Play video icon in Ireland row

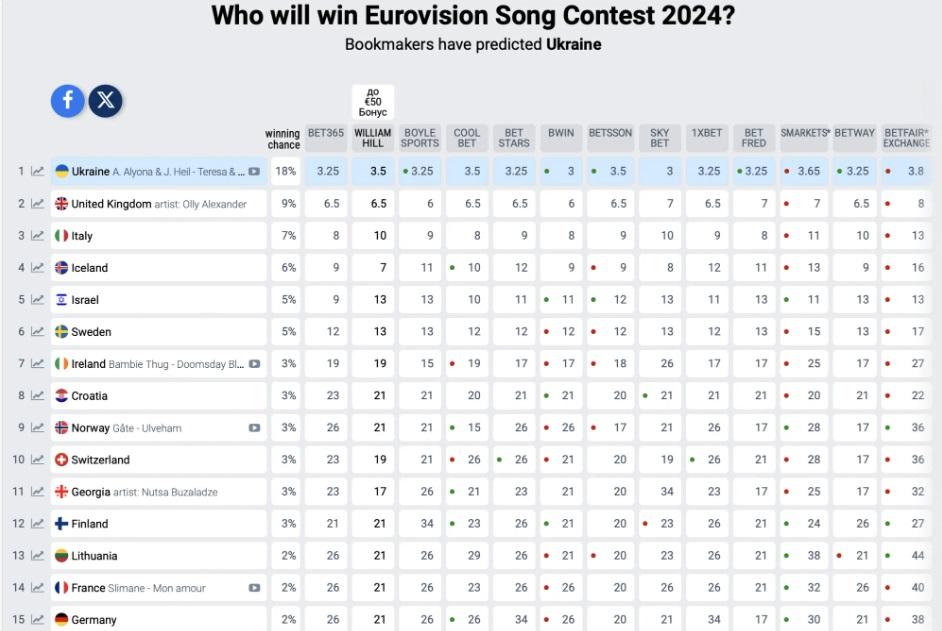pyautogui.click(x=254, y=364)
